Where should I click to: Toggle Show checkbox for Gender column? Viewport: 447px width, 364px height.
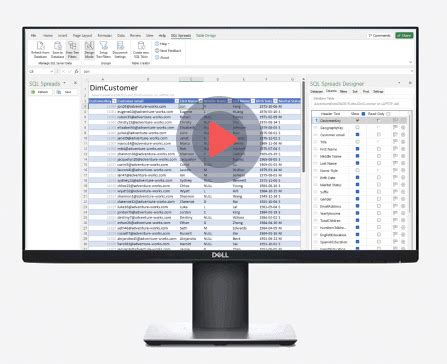coord(357,199)
